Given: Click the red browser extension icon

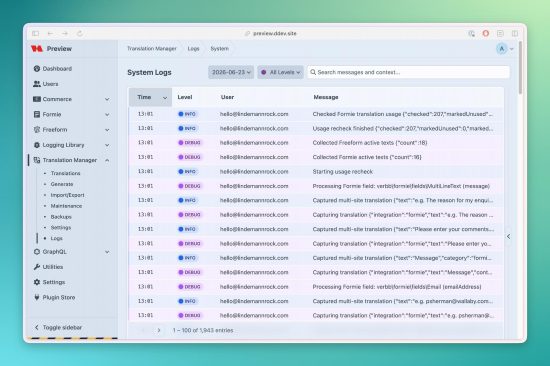Looking at the screenshot, I should pyautogui.click(x=486, y=33).
